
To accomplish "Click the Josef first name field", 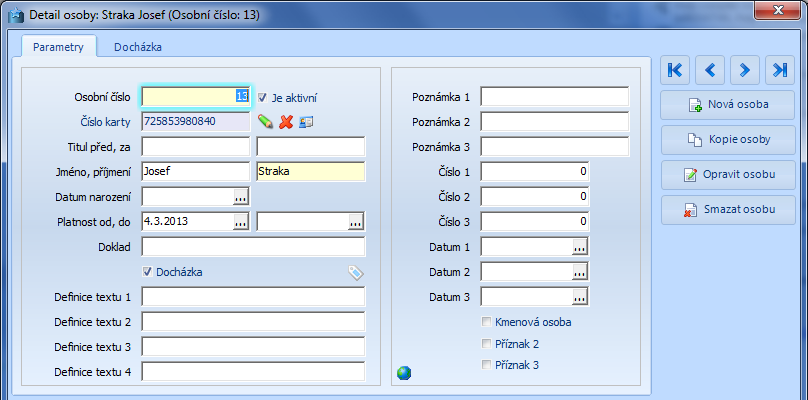I will [x=196, y=172].
